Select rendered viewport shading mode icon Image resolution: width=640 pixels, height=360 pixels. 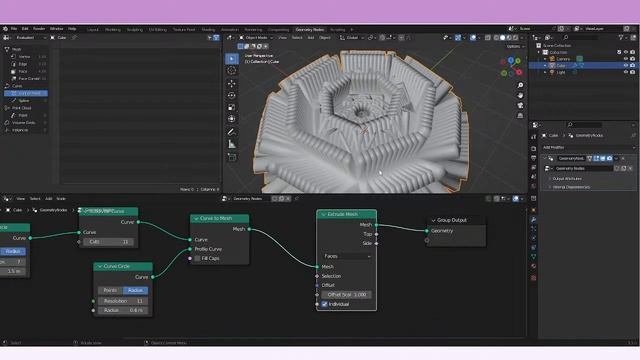tap(516, 38)
